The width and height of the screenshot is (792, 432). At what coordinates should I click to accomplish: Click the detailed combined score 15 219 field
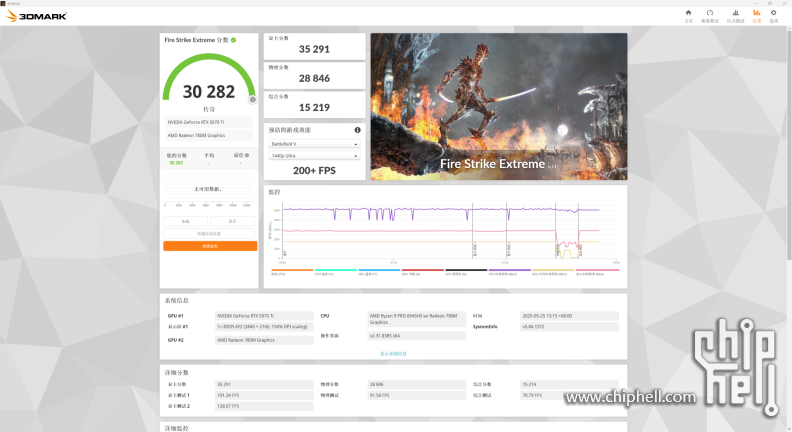[569, 384]
